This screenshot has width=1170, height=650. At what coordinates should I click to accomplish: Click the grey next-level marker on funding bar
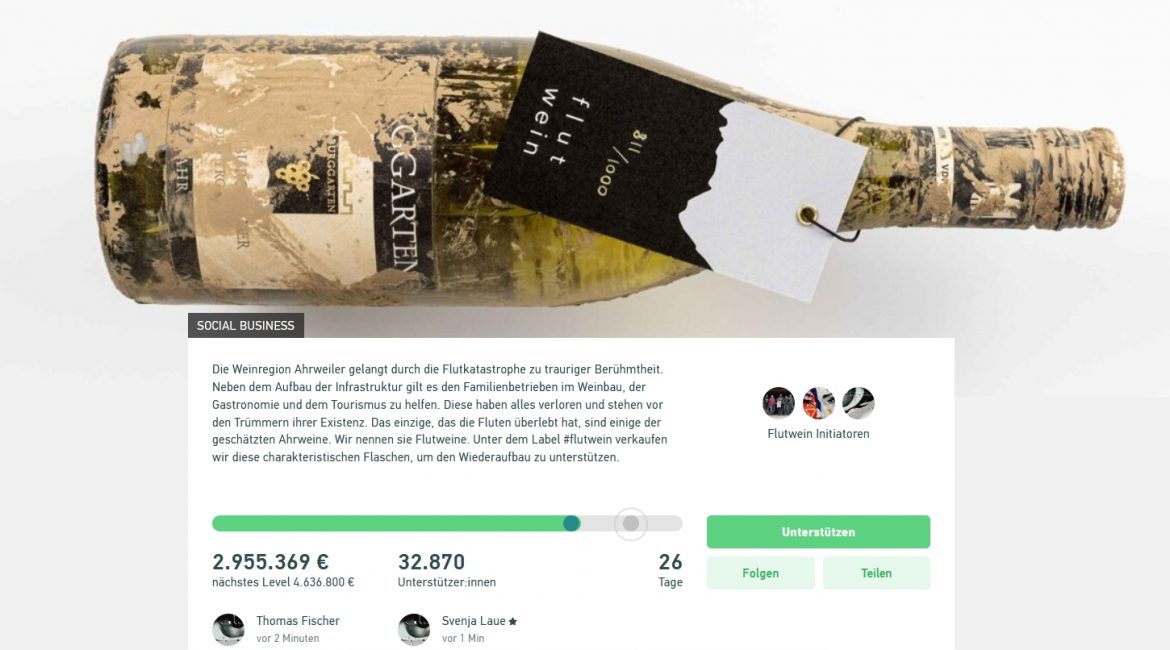point(631,523)
